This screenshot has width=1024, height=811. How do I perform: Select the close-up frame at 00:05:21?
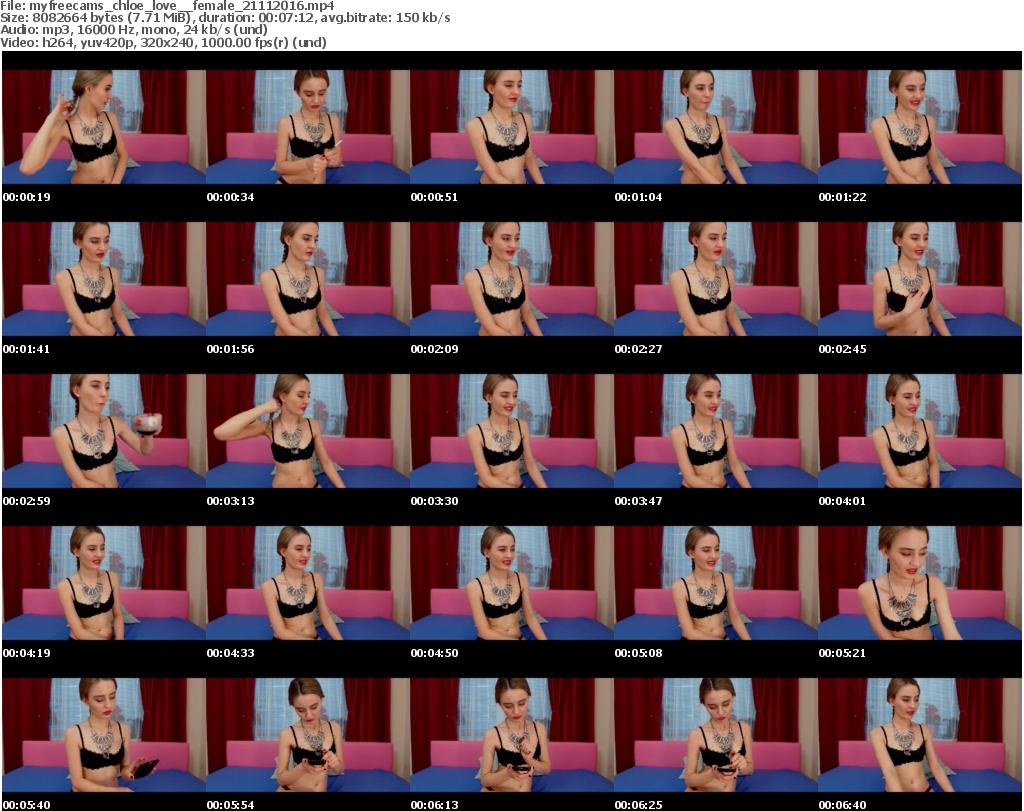click(x=920, y=583)
